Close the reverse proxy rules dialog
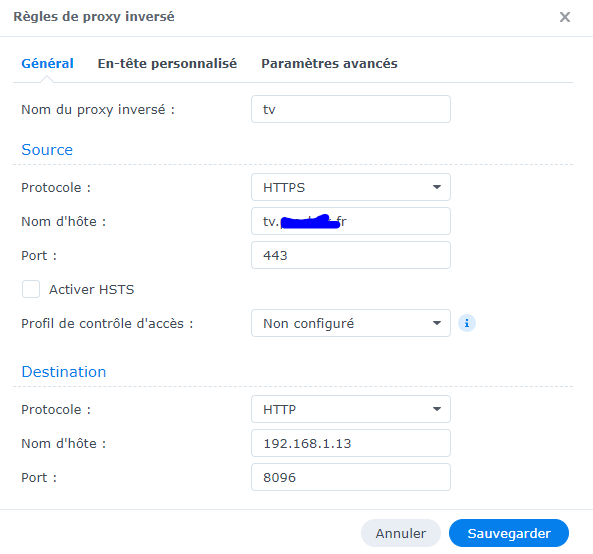 click(565, 17)
